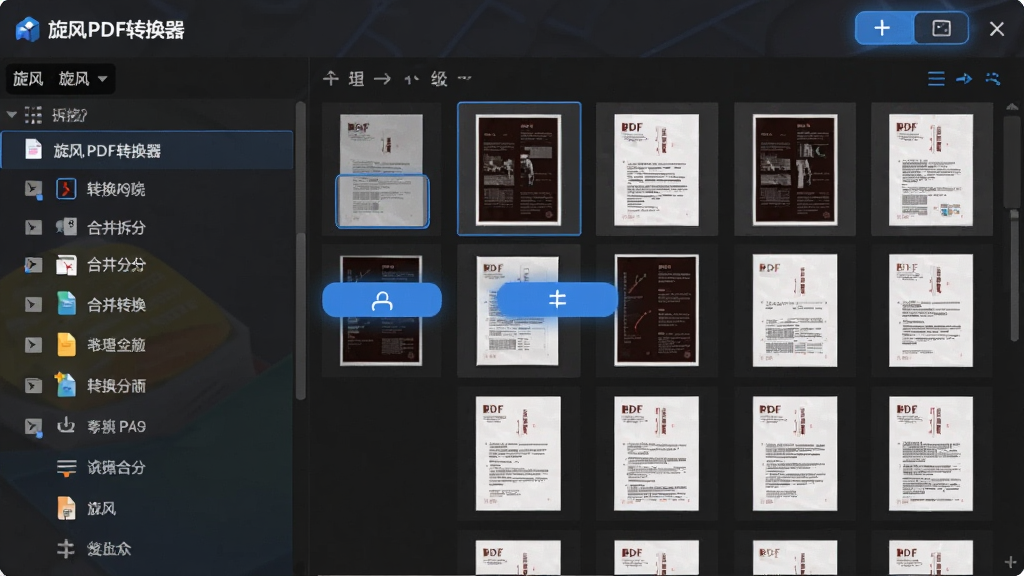Click the right arrow icon in the left toolbar group
This screenshot has height=576, width=1024.
point(383,79)
